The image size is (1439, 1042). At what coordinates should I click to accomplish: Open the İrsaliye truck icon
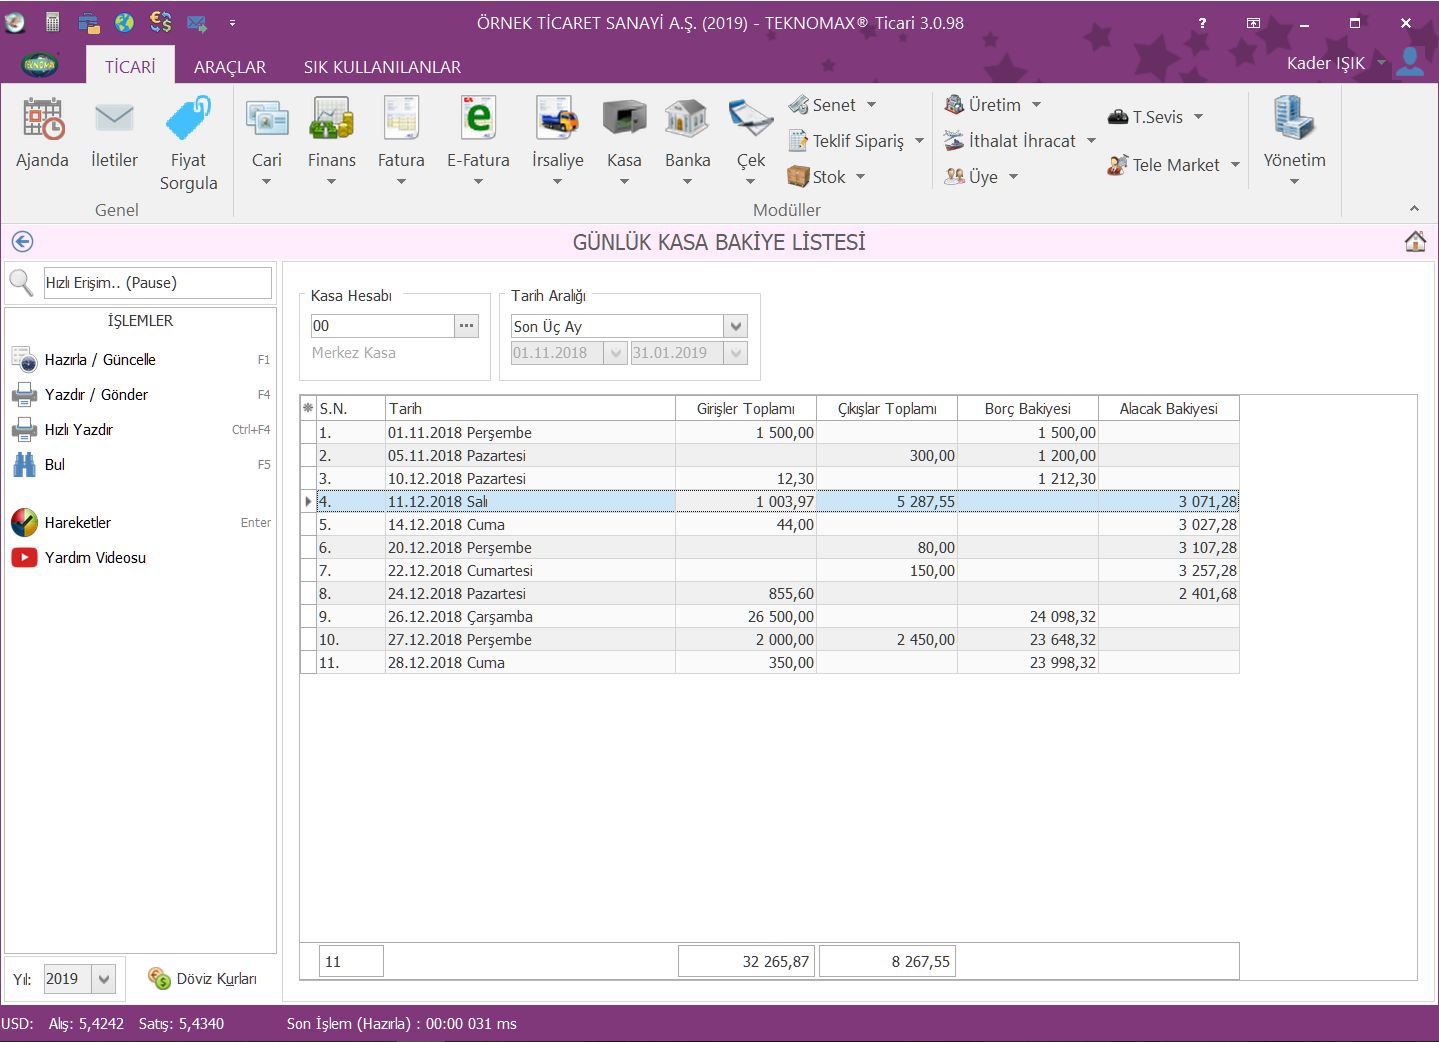[x=557, y=120]
